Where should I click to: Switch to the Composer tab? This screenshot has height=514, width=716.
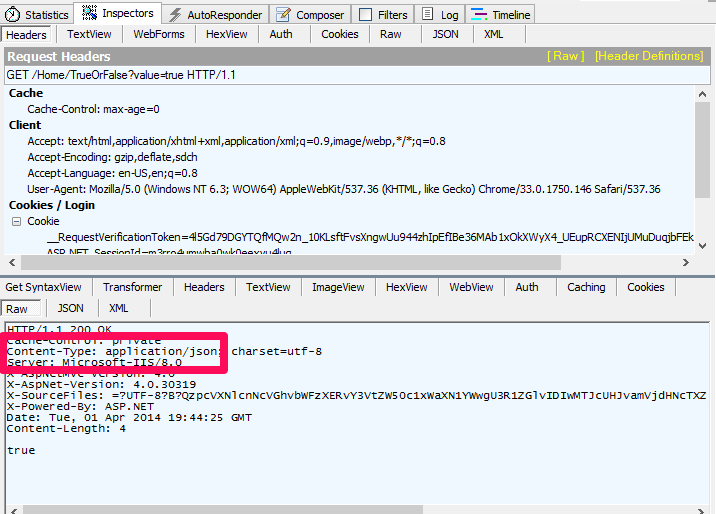click(x=310, y=14)
